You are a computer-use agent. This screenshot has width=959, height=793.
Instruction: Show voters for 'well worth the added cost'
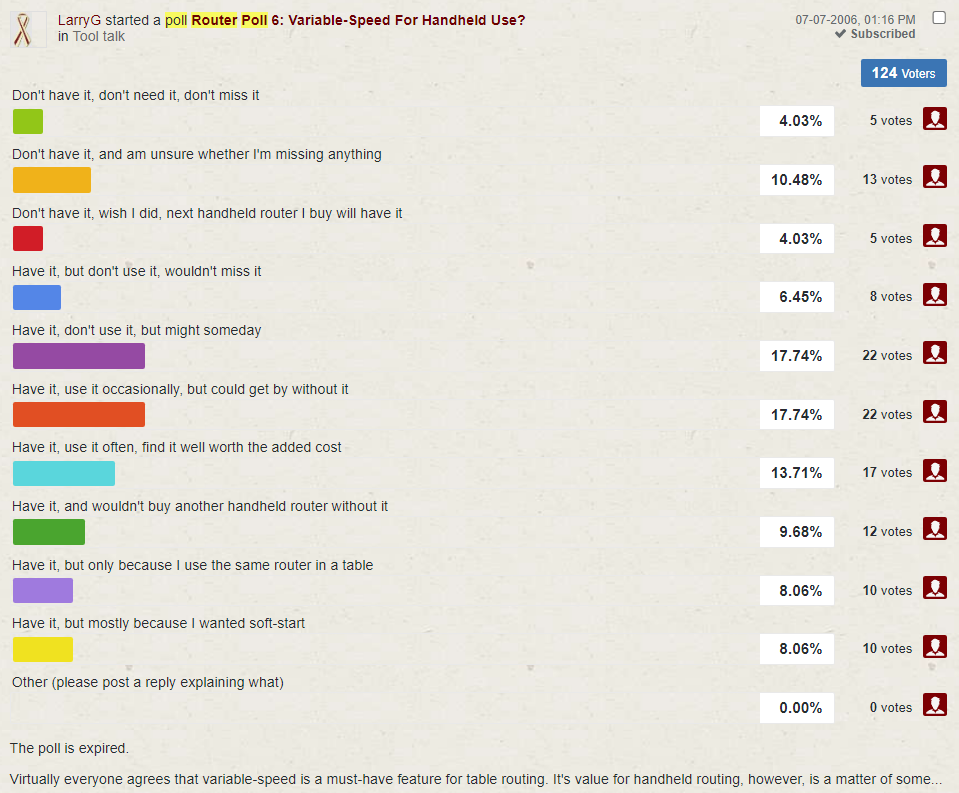tap(934, 471)
